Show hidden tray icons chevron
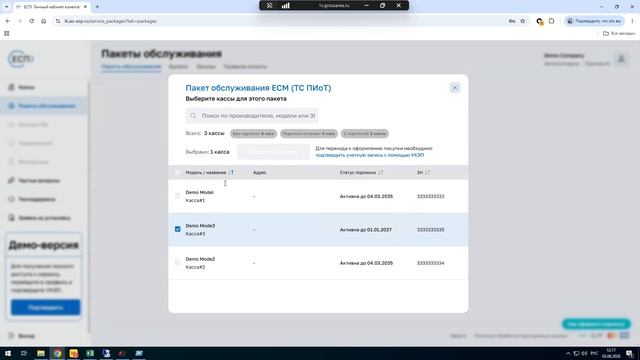640x360 pixels. pos(568,353)
